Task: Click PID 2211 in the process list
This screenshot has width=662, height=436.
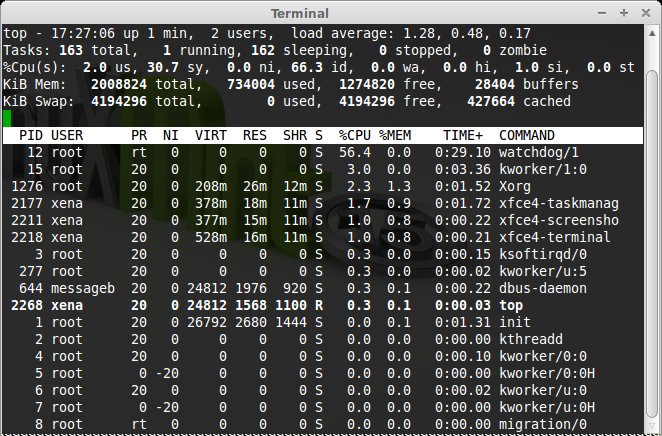Action: pos(27,220)
